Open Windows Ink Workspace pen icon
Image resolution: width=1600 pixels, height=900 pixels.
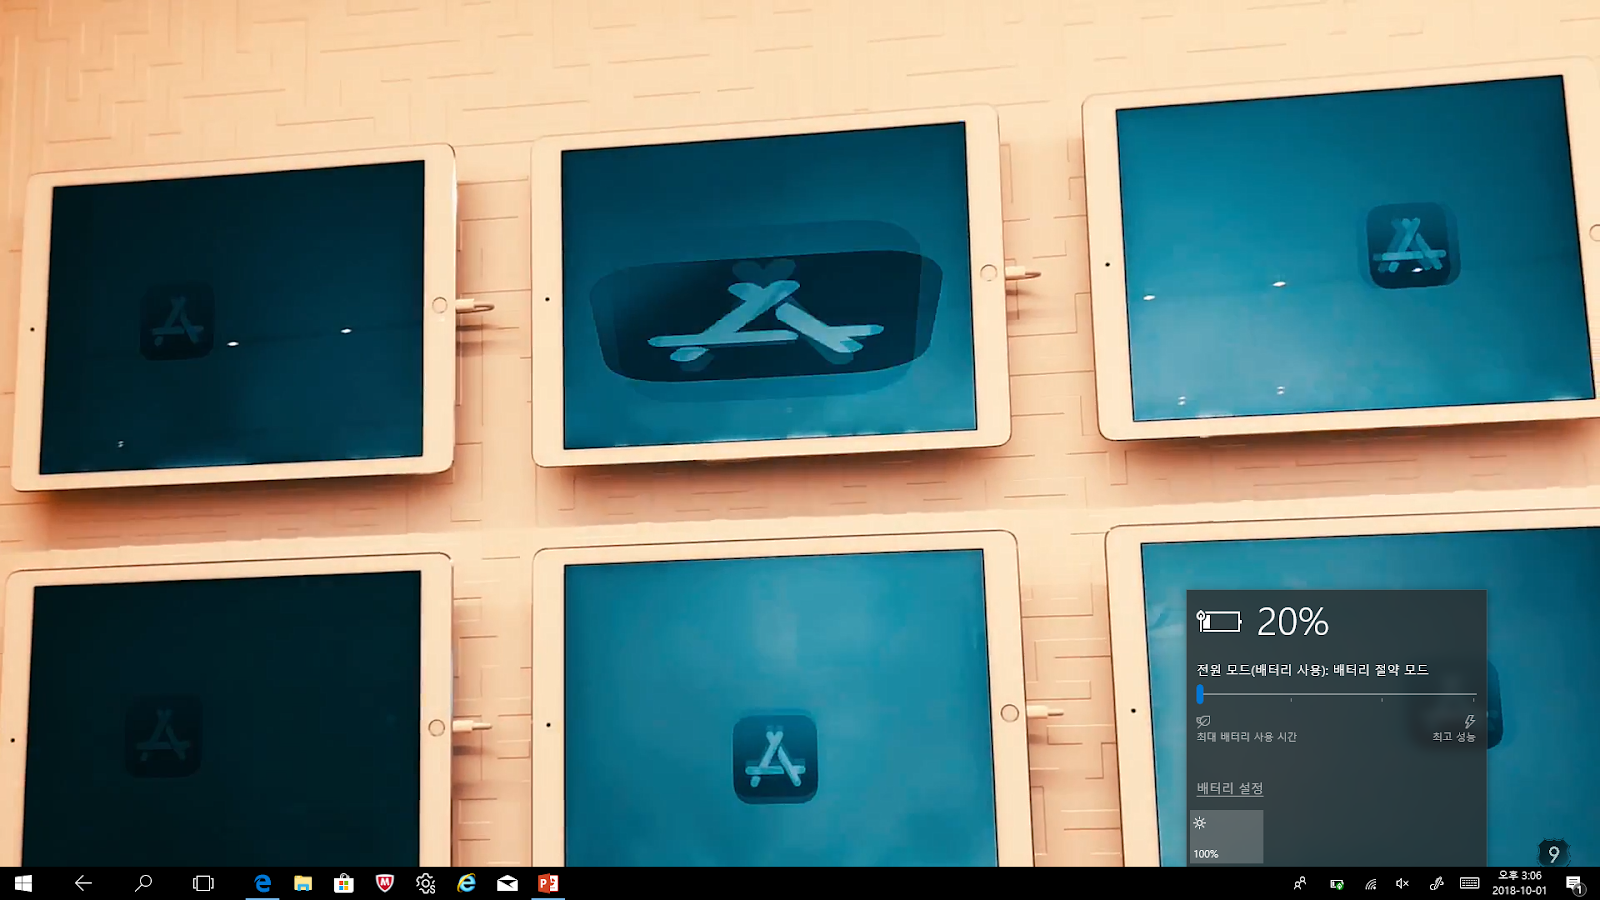click(1436, 883)
